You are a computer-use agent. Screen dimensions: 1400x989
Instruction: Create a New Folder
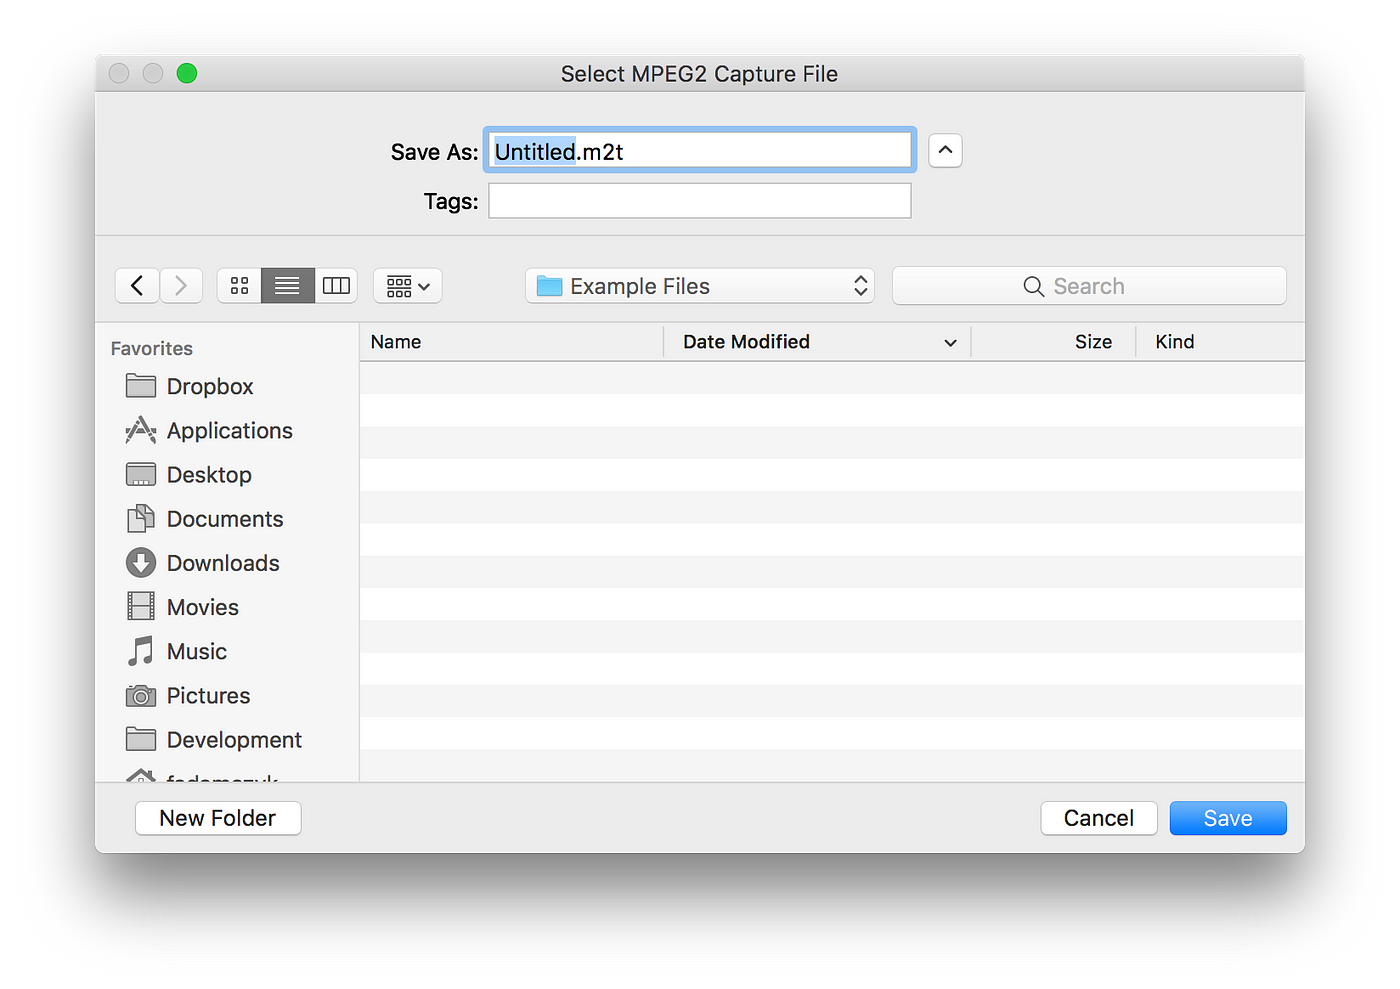coord(217,817)
